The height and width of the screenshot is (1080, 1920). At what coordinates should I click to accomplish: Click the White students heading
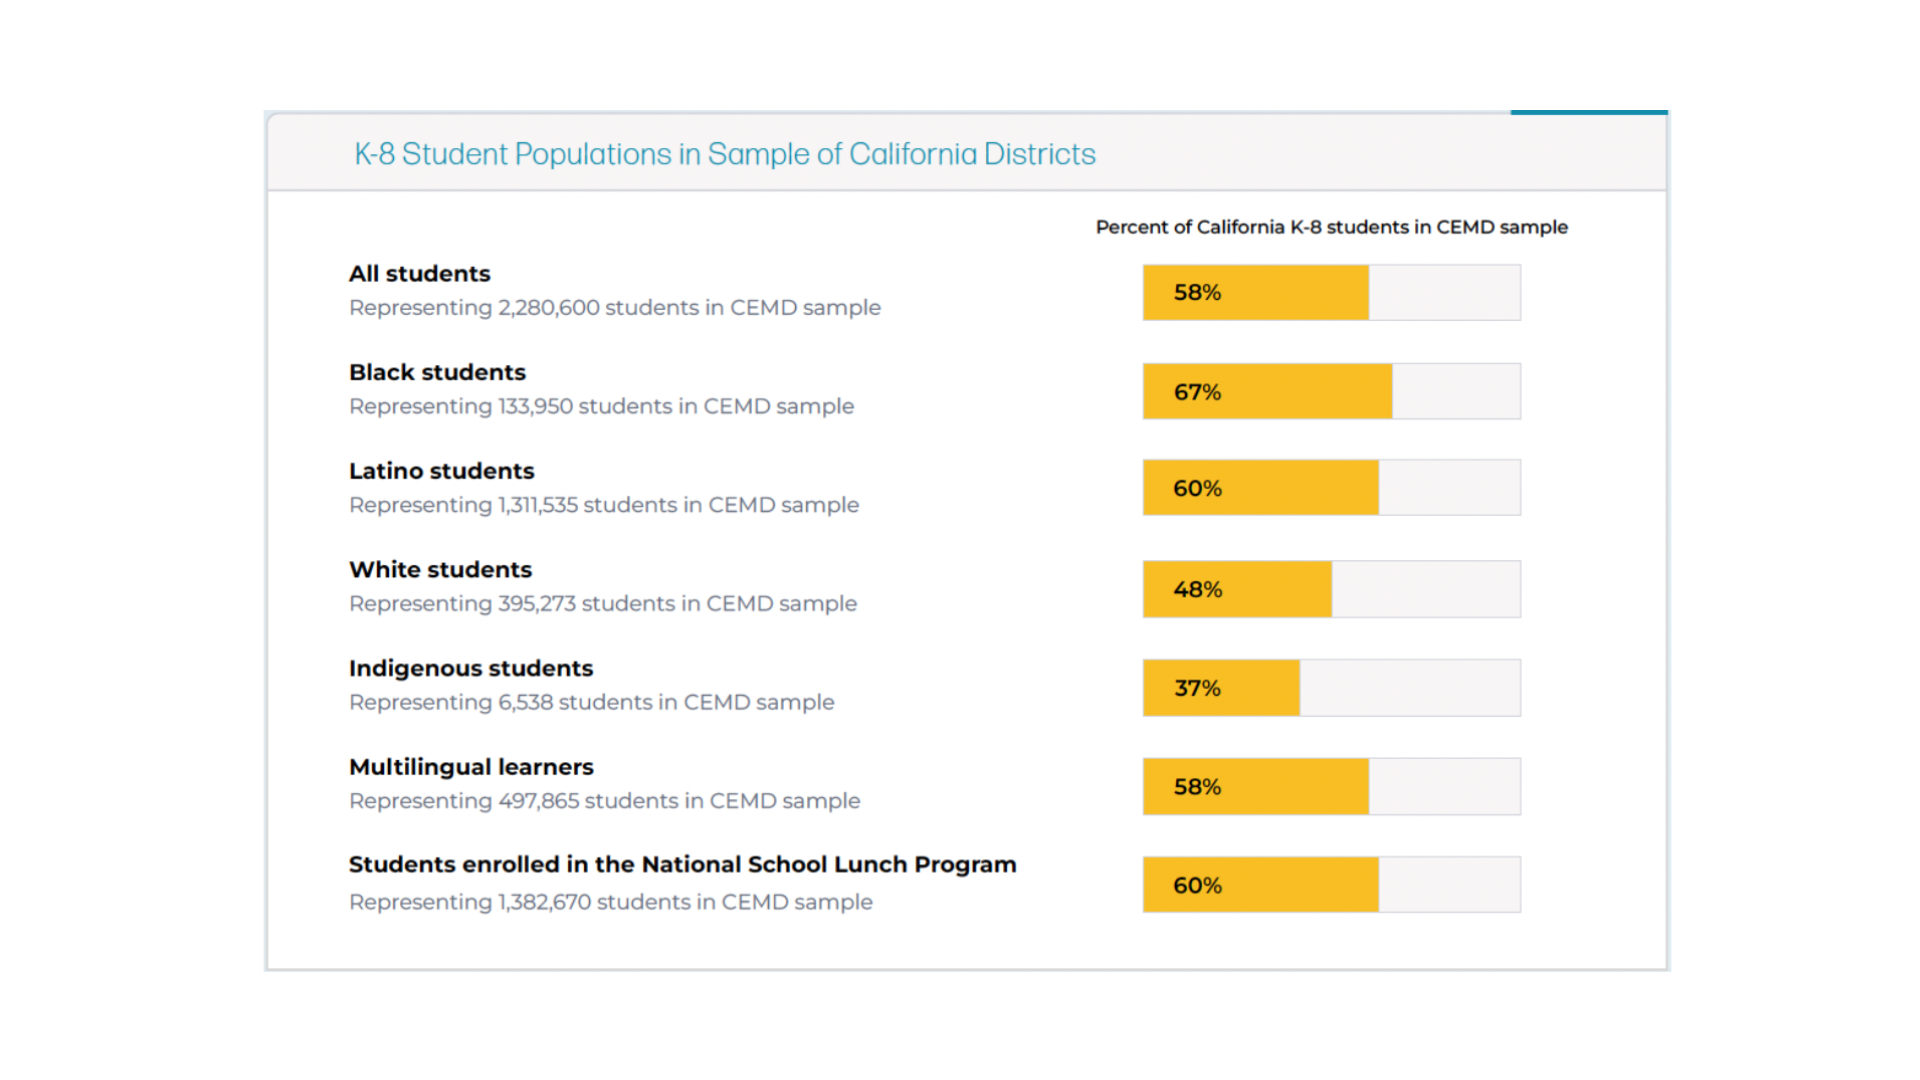coord(440,570)
